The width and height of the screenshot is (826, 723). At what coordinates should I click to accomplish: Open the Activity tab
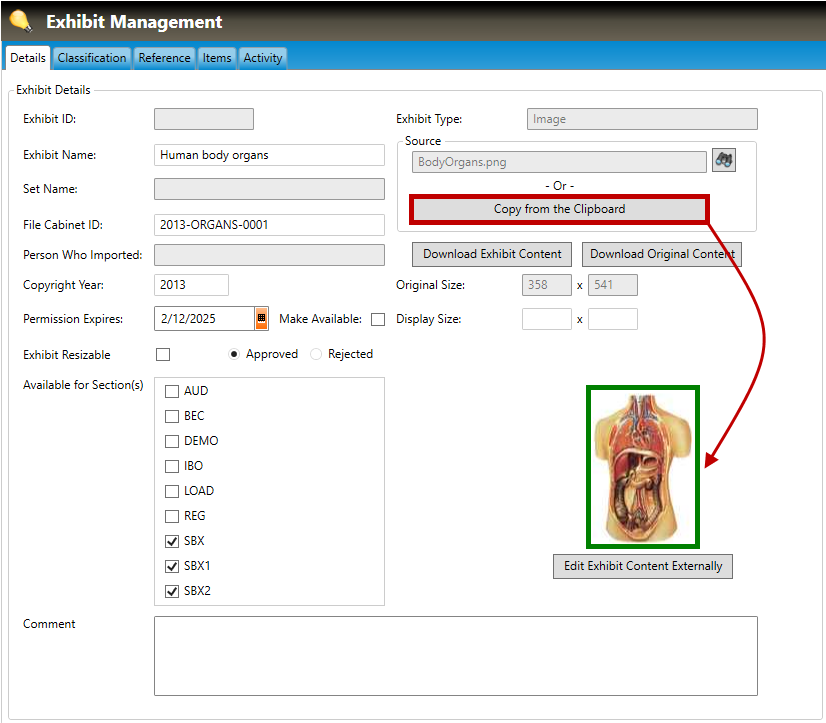[263, 58]
